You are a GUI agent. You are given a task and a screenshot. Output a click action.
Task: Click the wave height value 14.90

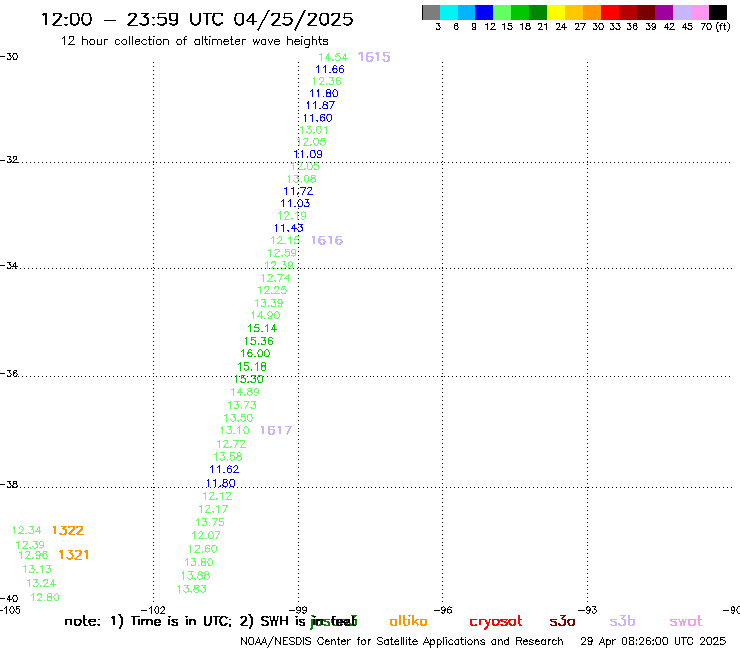click(266, 316)
